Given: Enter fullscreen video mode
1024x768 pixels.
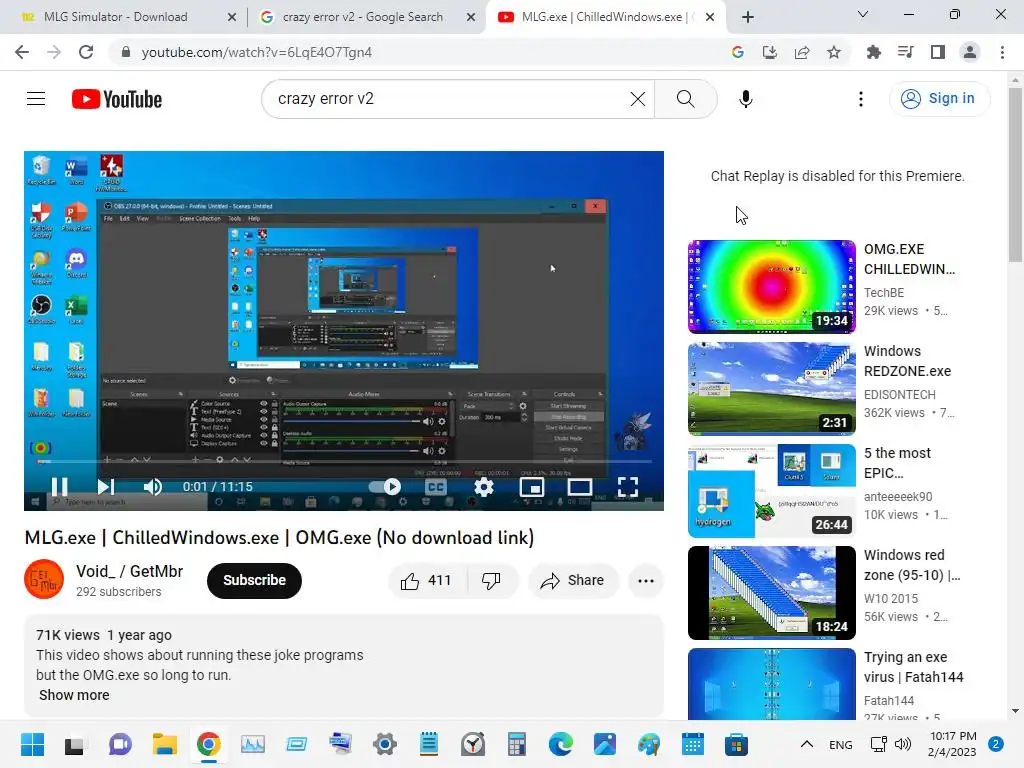Looking at the screenshot, I should (628, 487).
